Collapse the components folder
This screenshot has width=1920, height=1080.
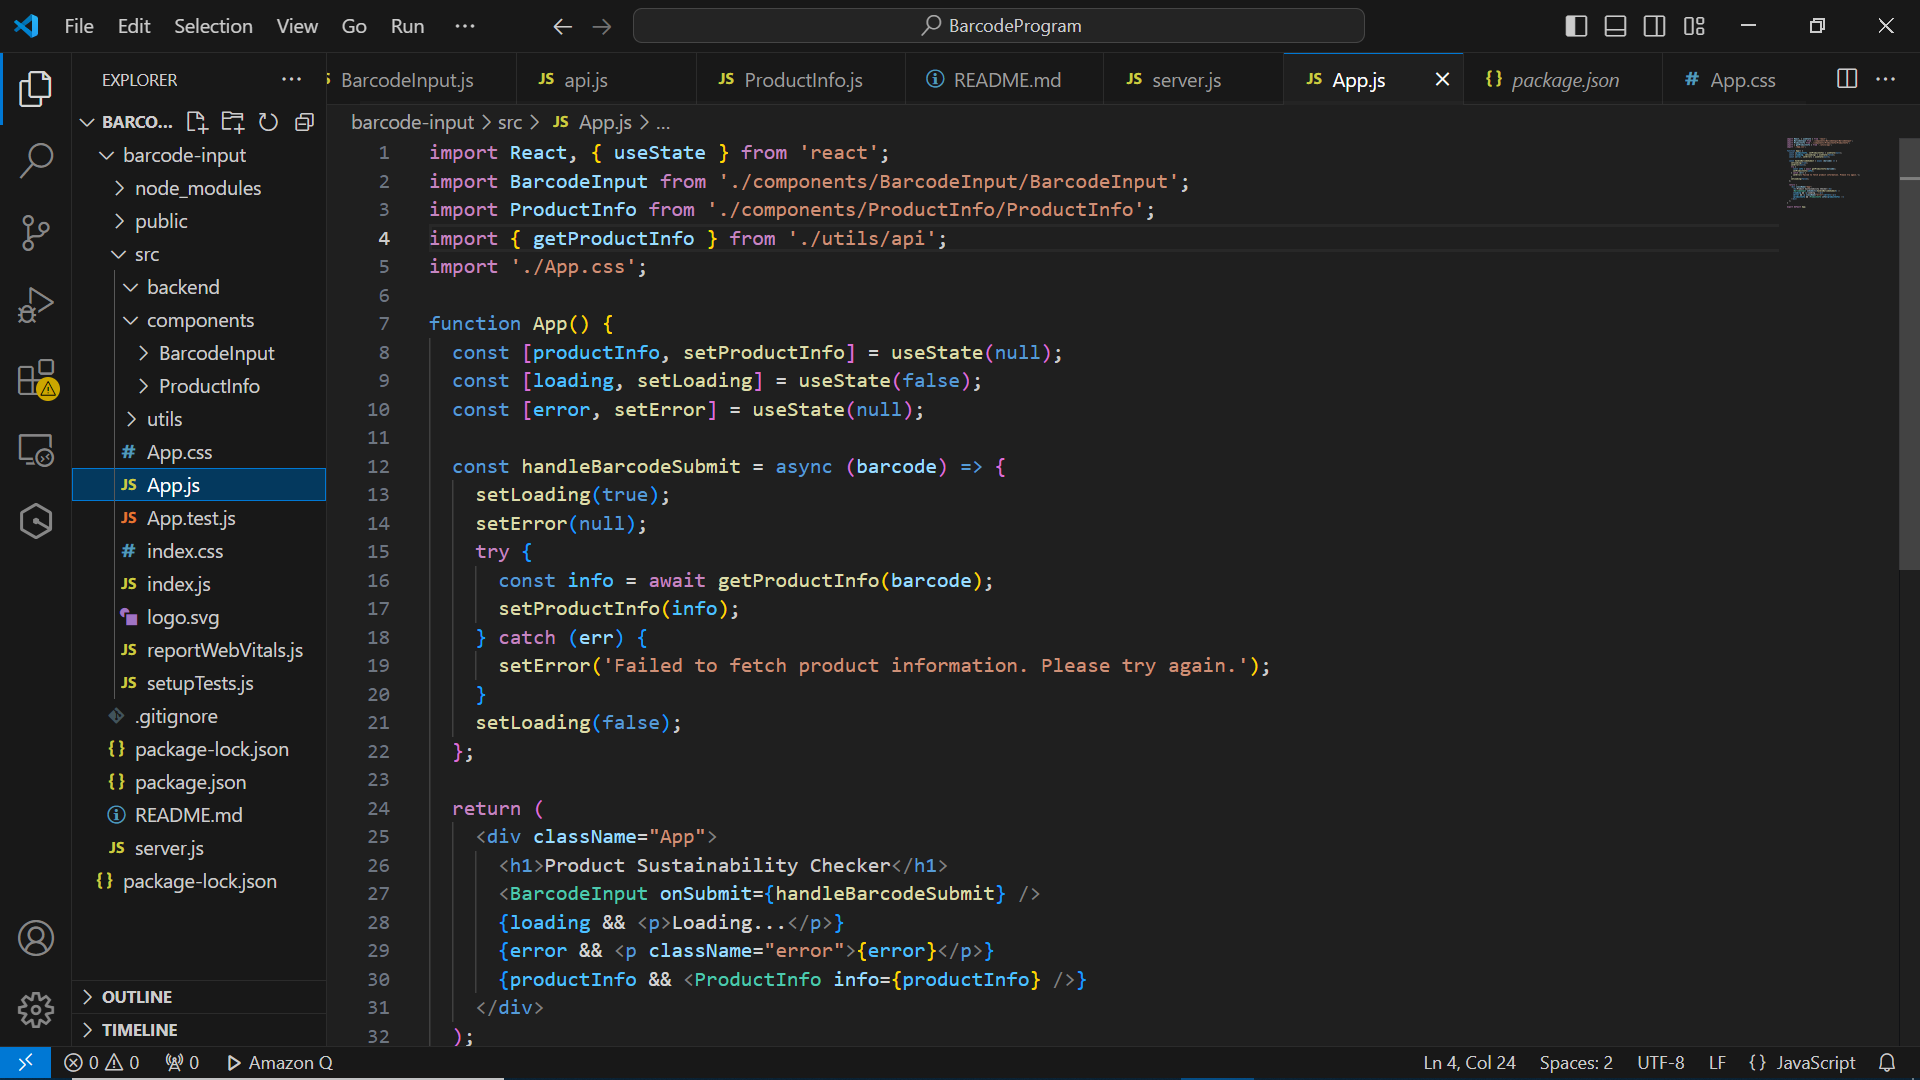coord(199,320)
